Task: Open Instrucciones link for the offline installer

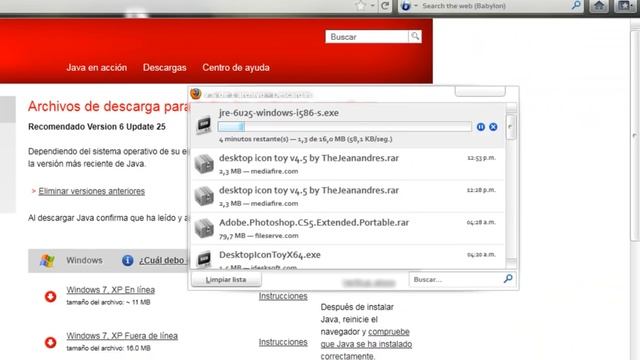Action: (x=283, y=342)
